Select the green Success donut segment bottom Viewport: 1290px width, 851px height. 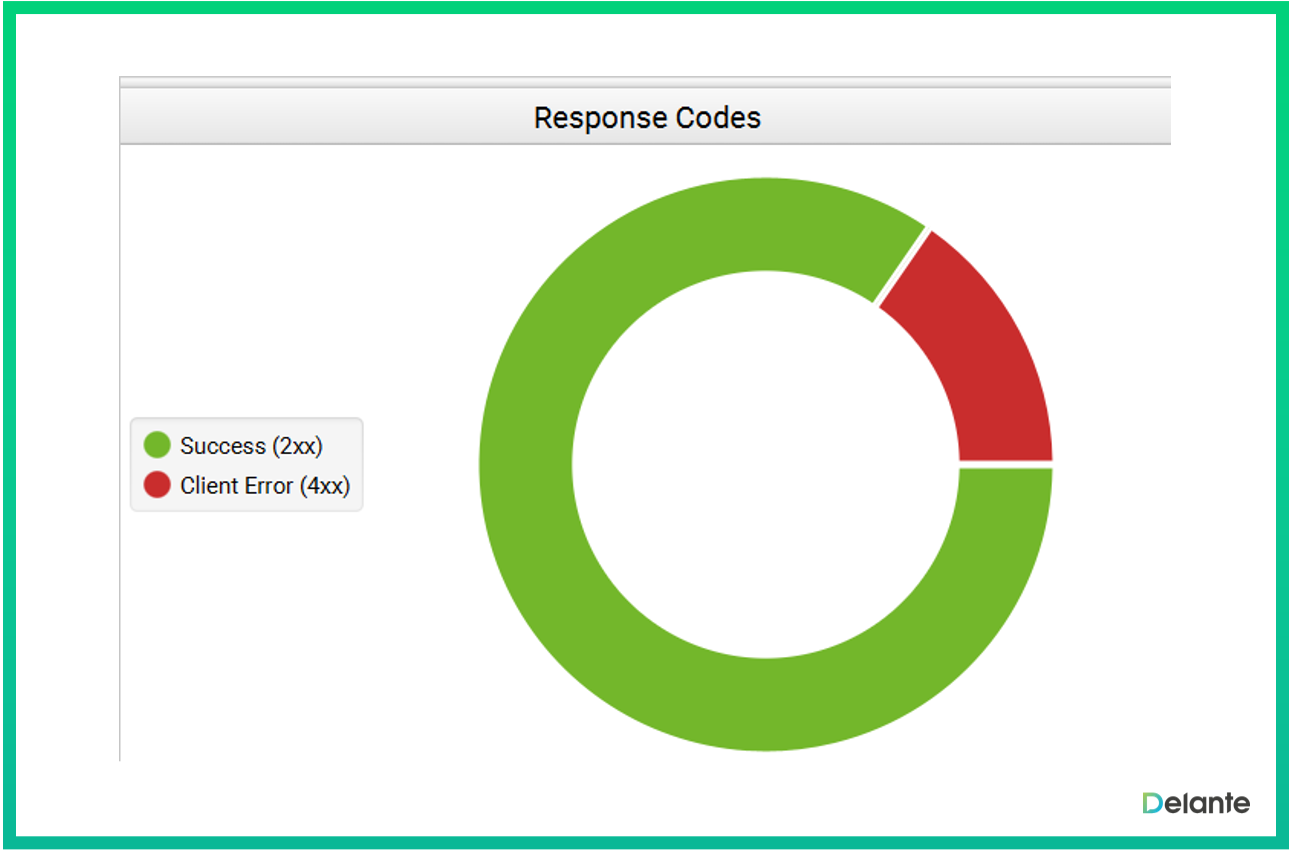tap(765, 705)
